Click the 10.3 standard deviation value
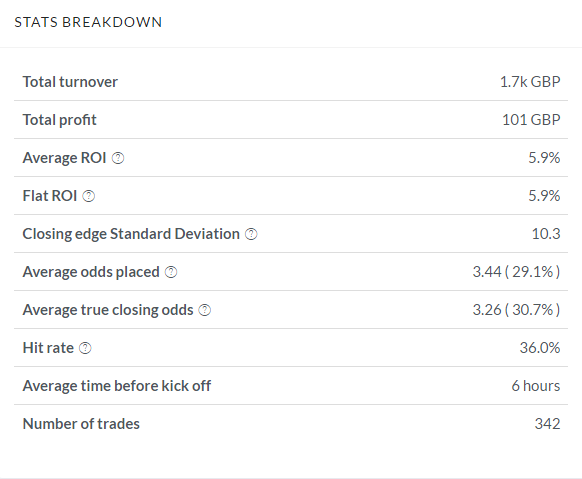 546,234
